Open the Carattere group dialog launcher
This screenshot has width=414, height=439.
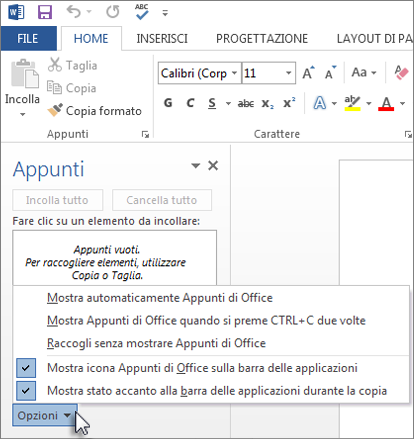click(408, 134)
